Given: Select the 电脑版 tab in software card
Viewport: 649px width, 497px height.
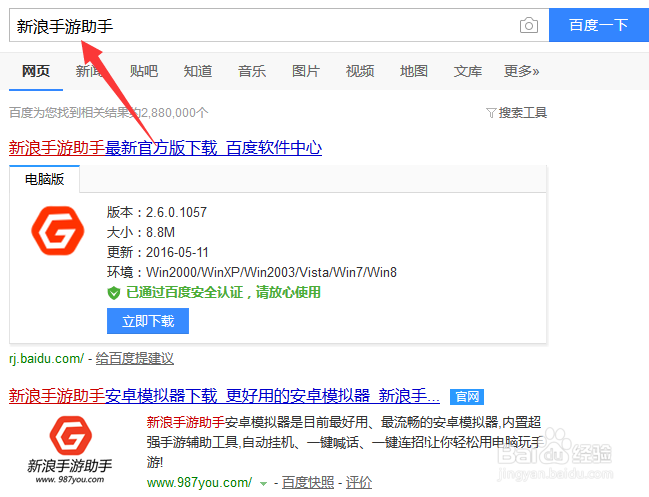Looking at the screenshot, I should click(x=44, y=179).
